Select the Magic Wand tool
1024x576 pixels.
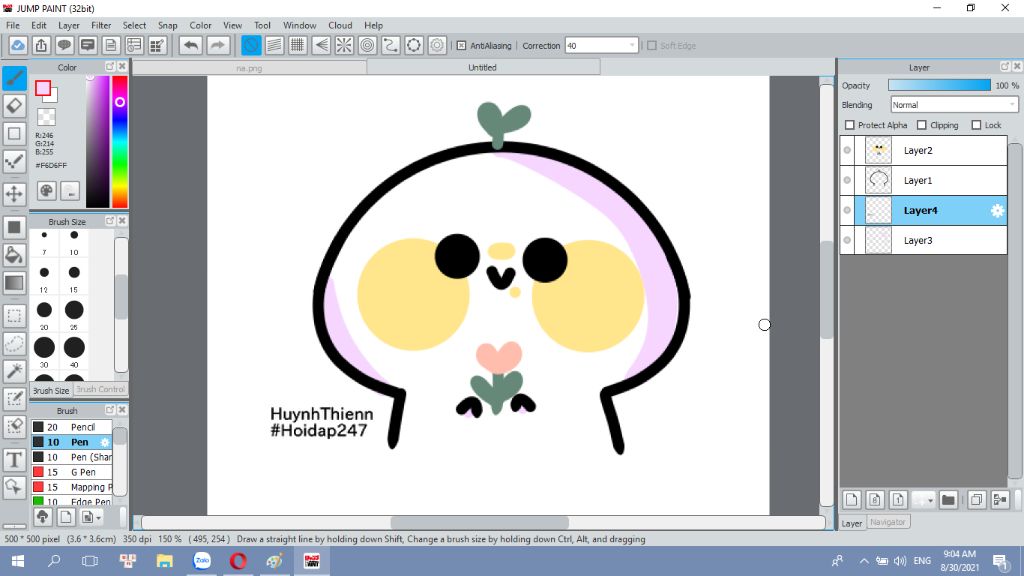click(14, 371)
